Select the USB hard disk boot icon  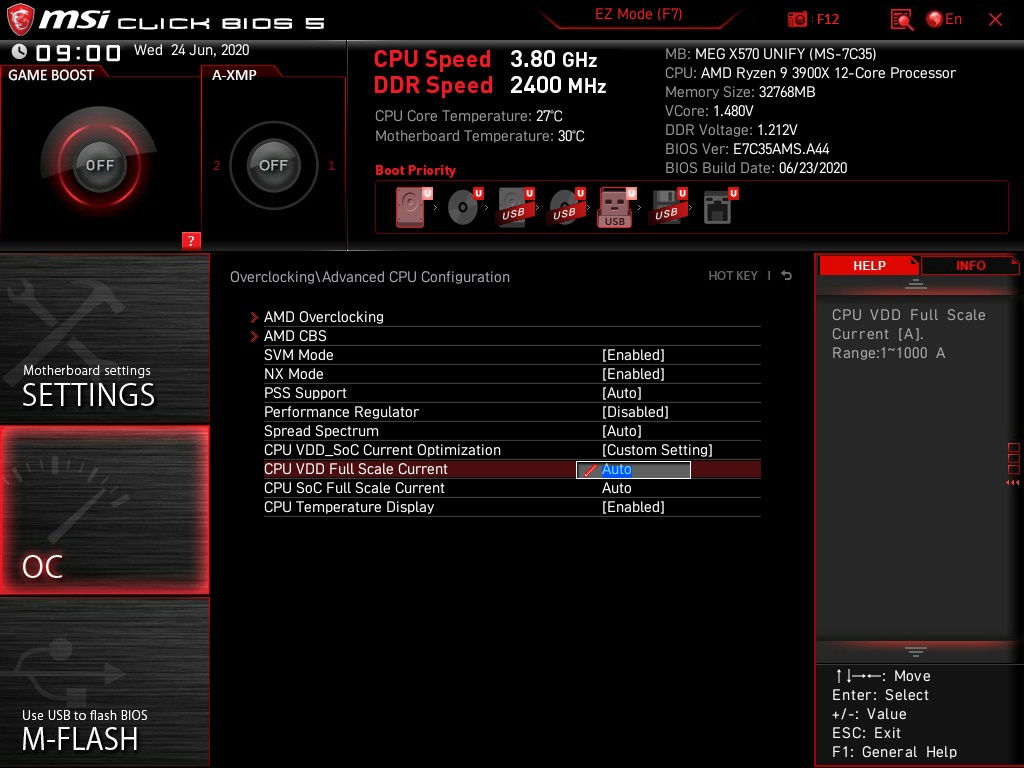(x=514, y=207)
